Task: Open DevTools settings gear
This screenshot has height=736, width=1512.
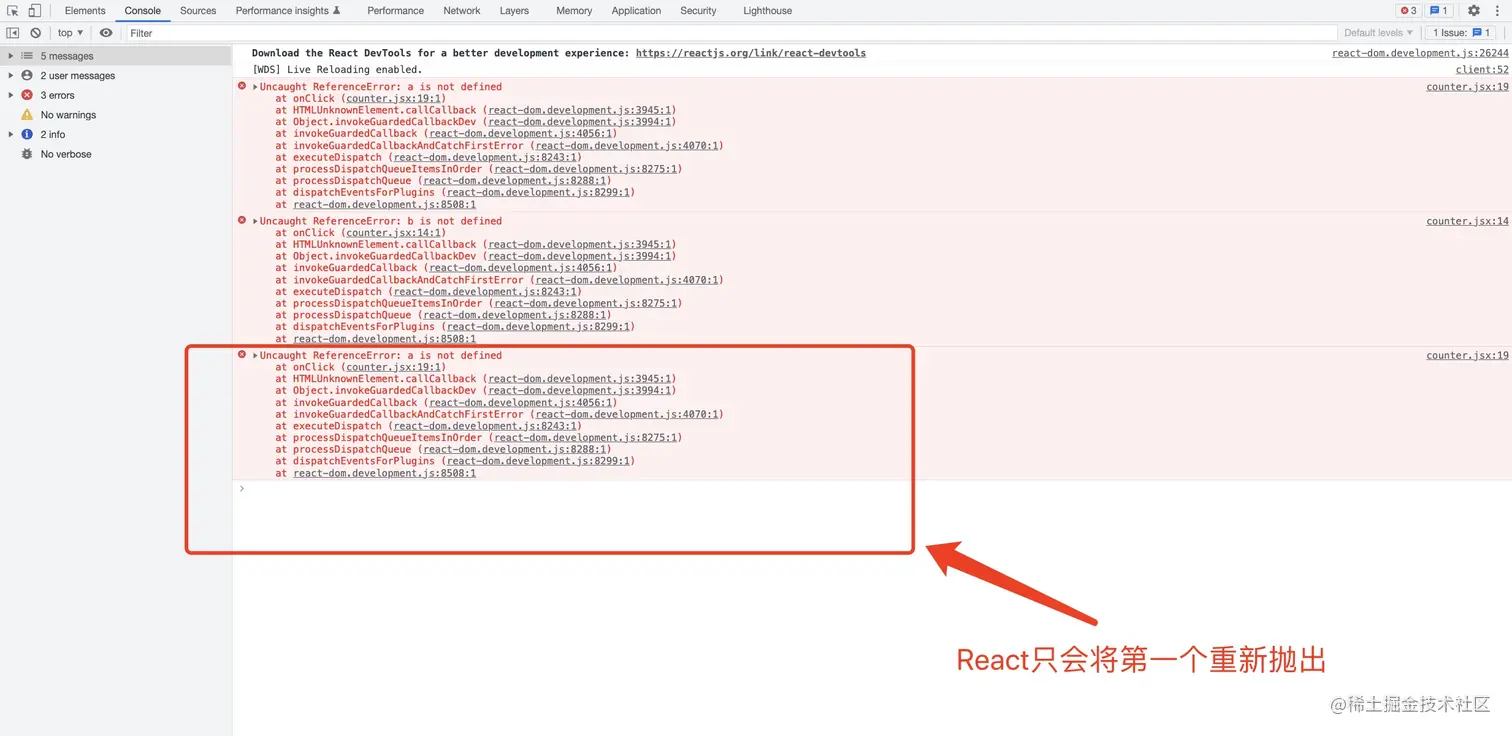Action: 1473,10
